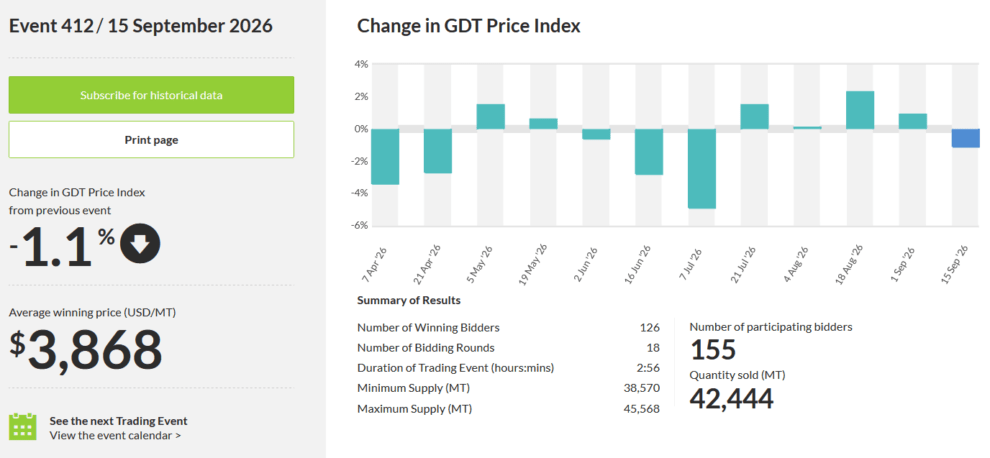
Task: Click the green calendar icon
Action: coord(23,426)
